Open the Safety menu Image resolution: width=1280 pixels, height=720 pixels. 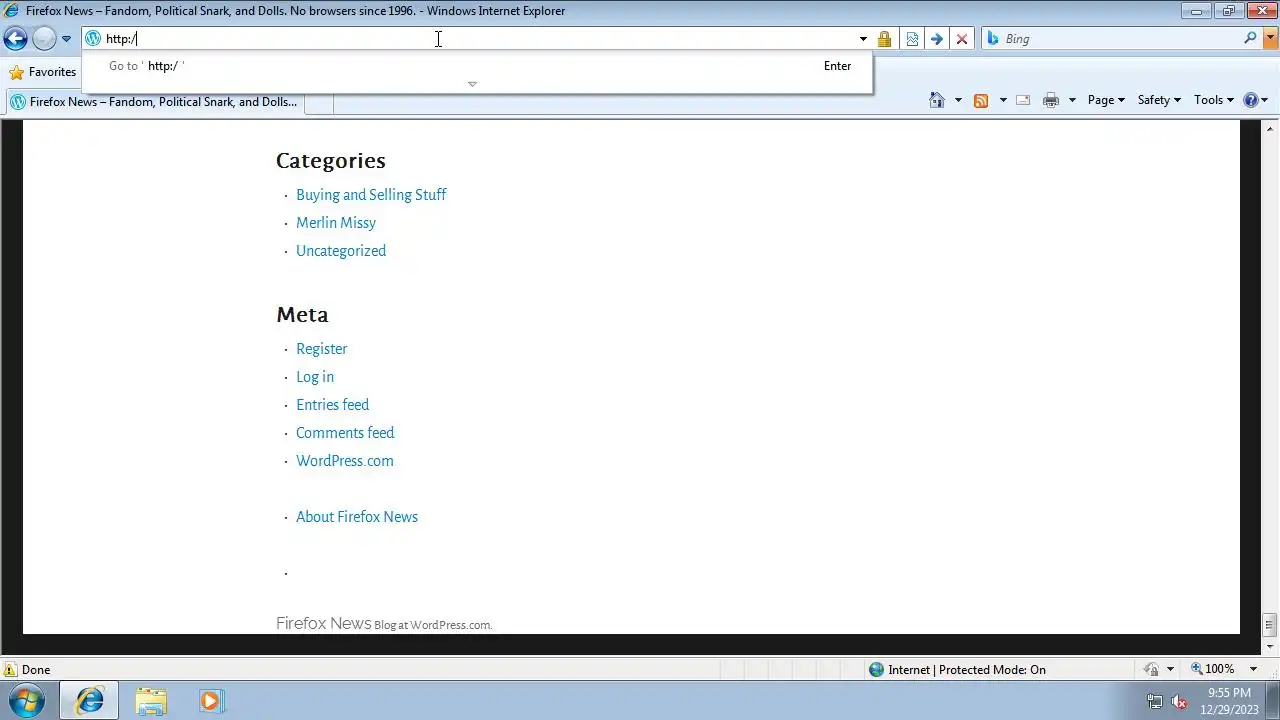tap(1159, 100)
